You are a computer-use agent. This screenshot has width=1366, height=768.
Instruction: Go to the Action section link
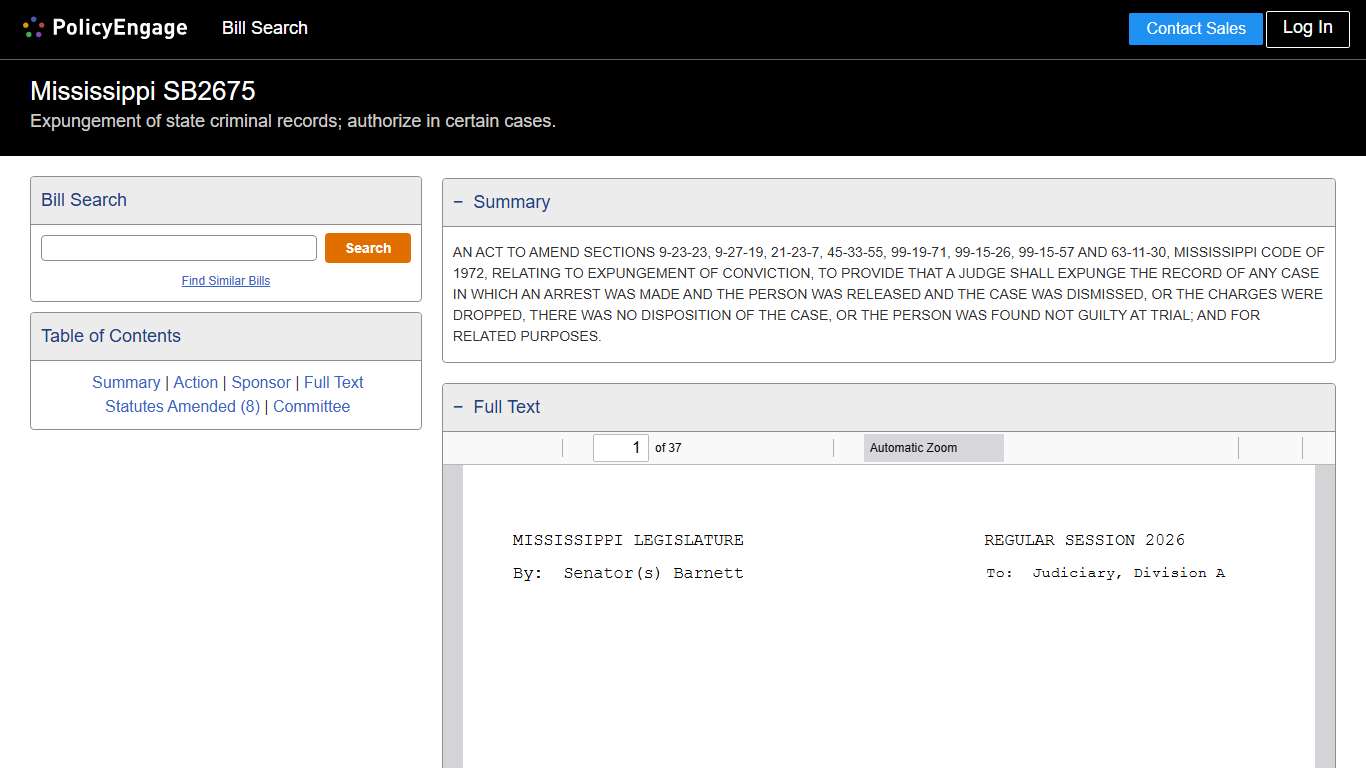(195, 382)
